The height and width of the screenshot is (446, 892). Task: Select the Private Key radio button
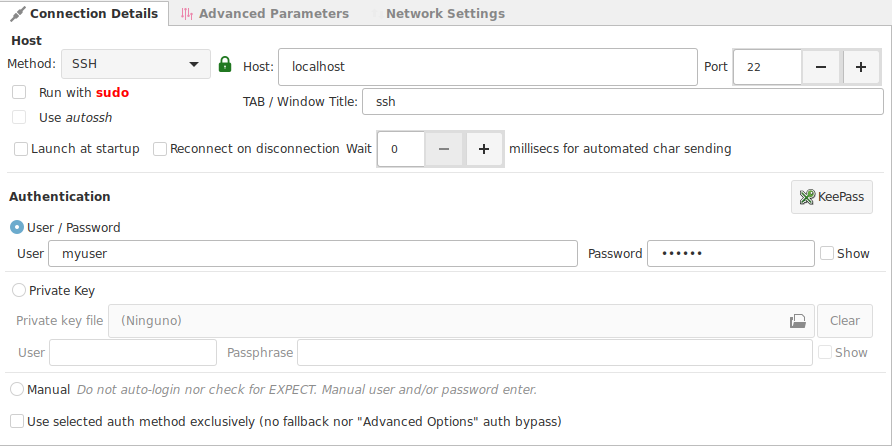pos(19,290)
